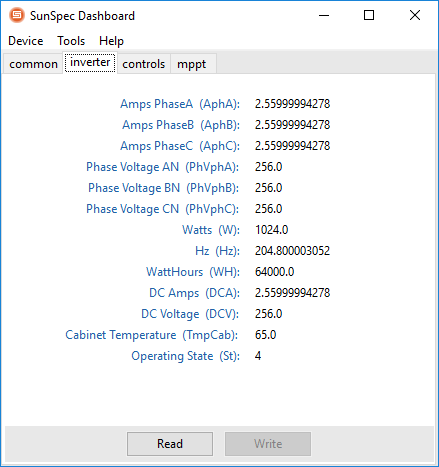Screen dimensions: 439x467
Task: Minimize the SunSpec Dashboard window
Action: pyautogui.click(x=324, y=15)
